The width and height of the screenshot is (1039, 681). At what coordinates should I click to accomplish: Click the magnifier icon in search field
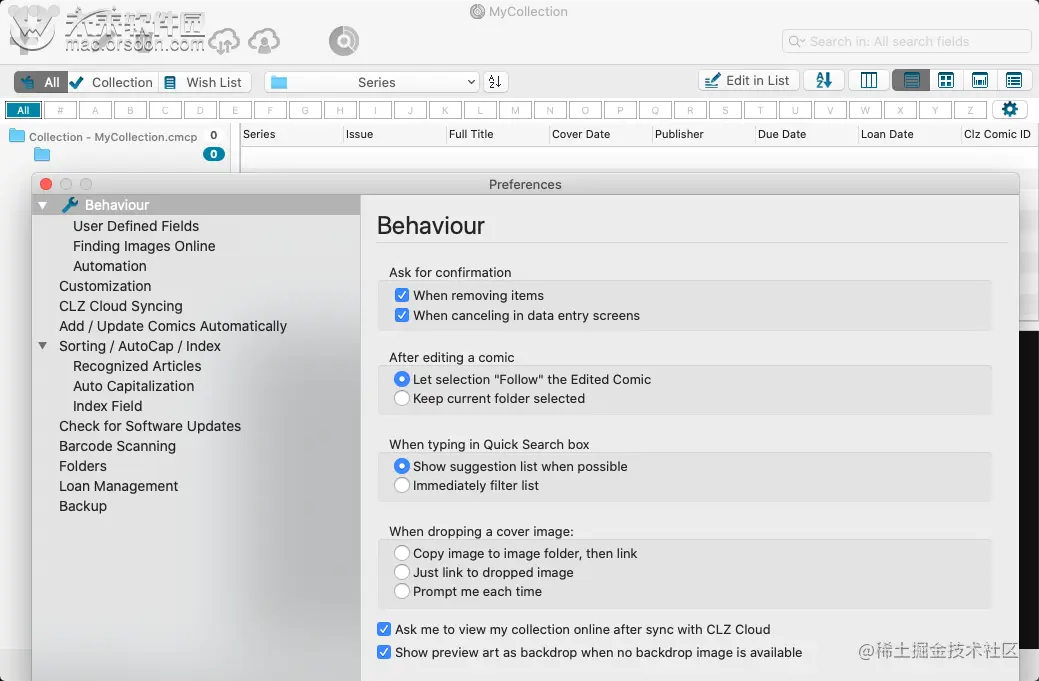(x=795, y=41)
